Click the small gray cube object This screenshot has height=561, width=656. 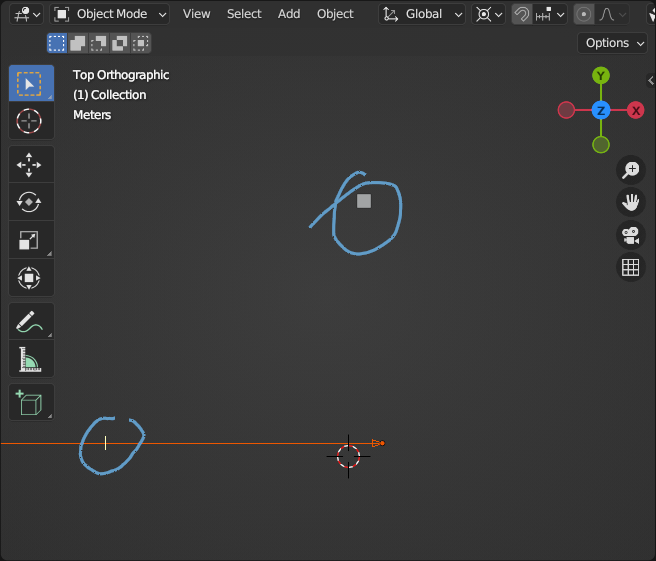364,201
